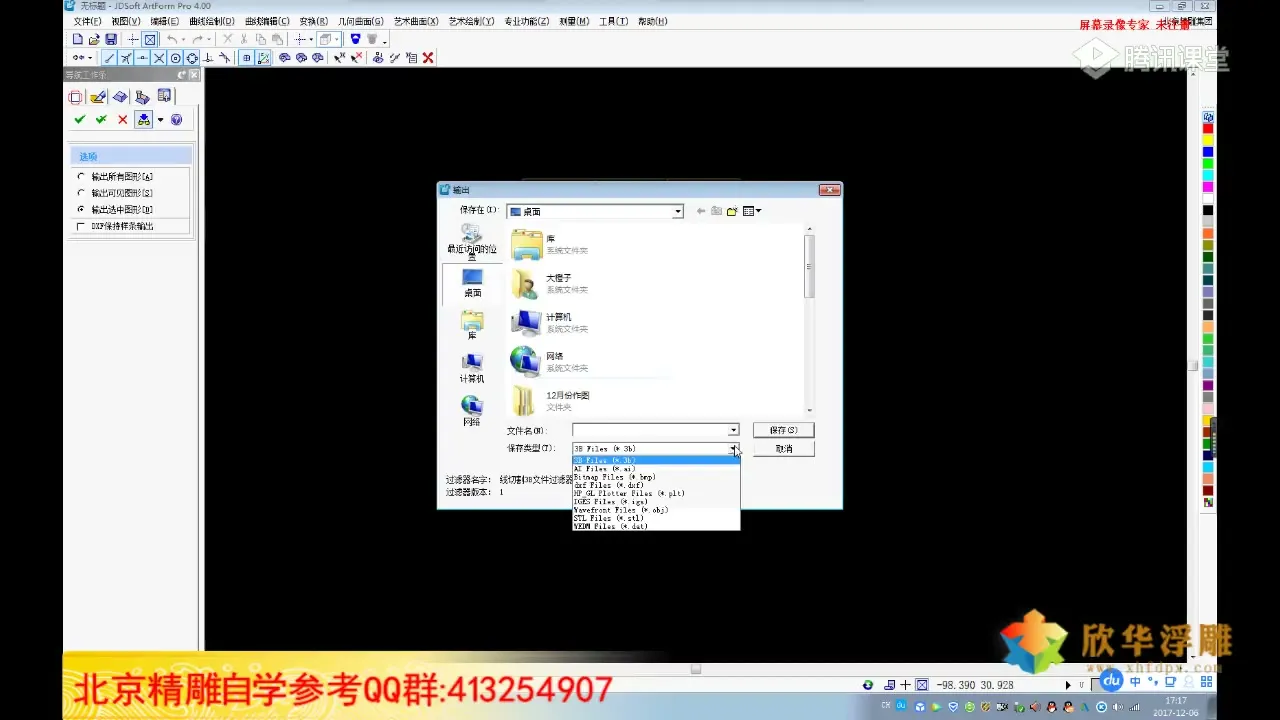Apply changes with the green checkmark icon
The image size is (1280, 720).
point(79,119)
